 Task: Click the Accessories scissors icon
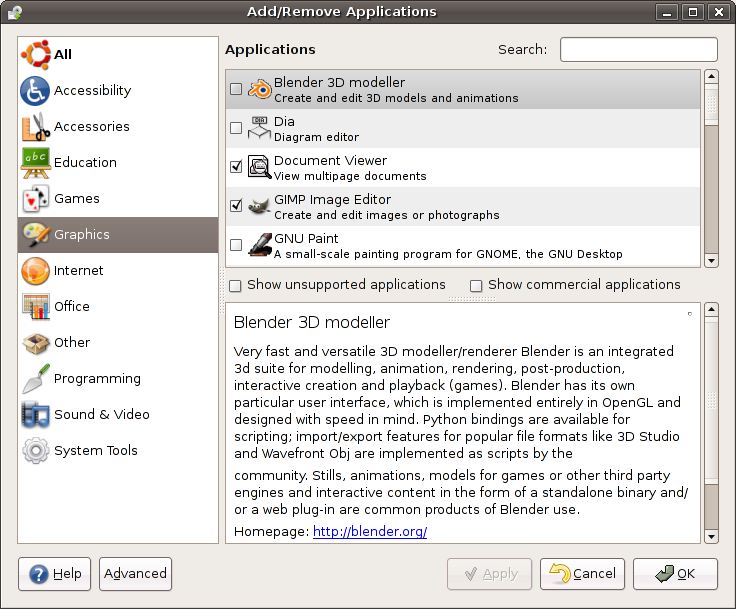[x=35, y=127]
